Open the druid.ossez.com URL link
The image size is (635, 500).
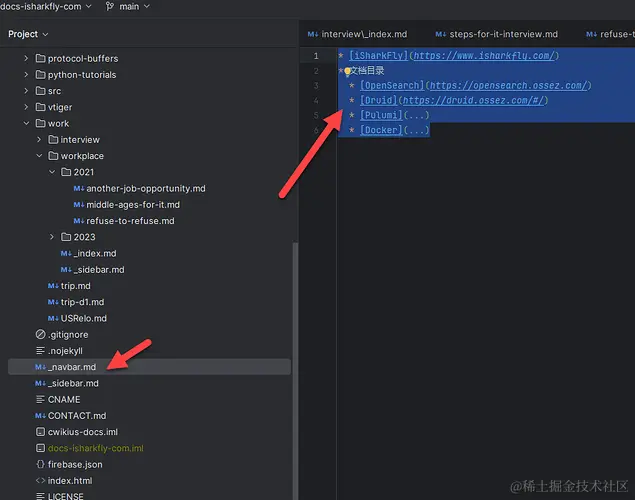tap(473, 100)
